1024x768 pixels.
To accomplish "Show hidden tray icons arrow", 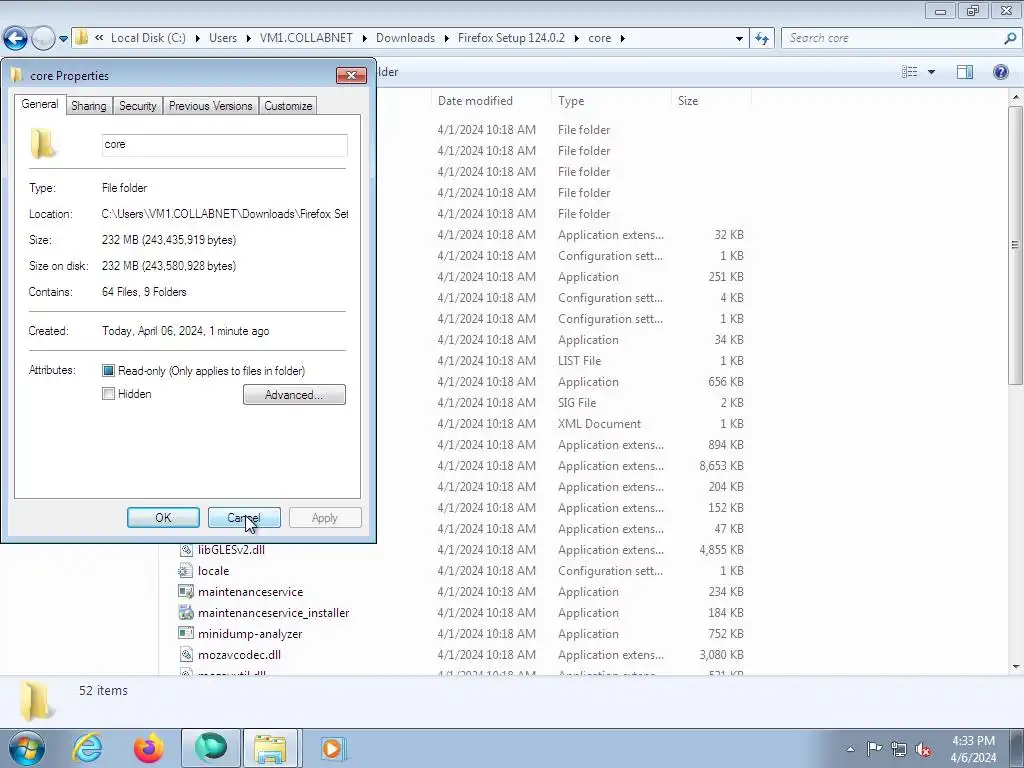I will [x=850, y=749].
